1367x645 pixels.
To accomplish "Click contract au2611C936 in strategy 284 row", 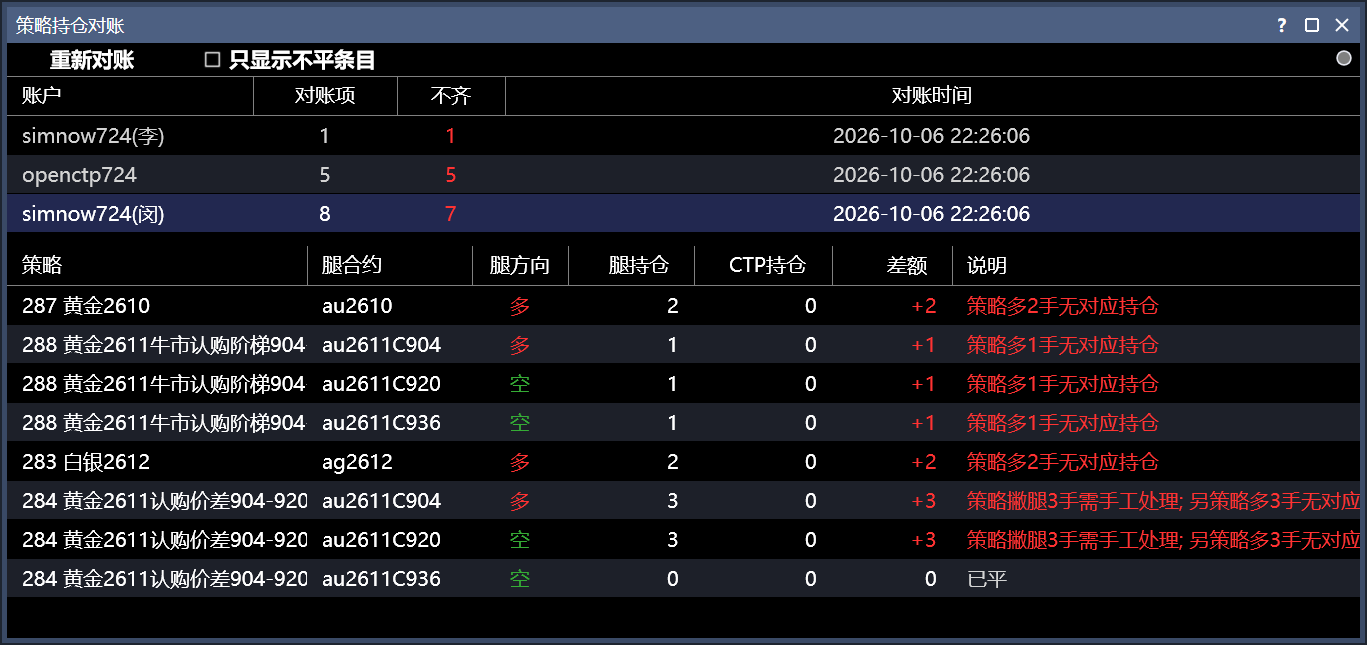I will [x=381, y=579].
